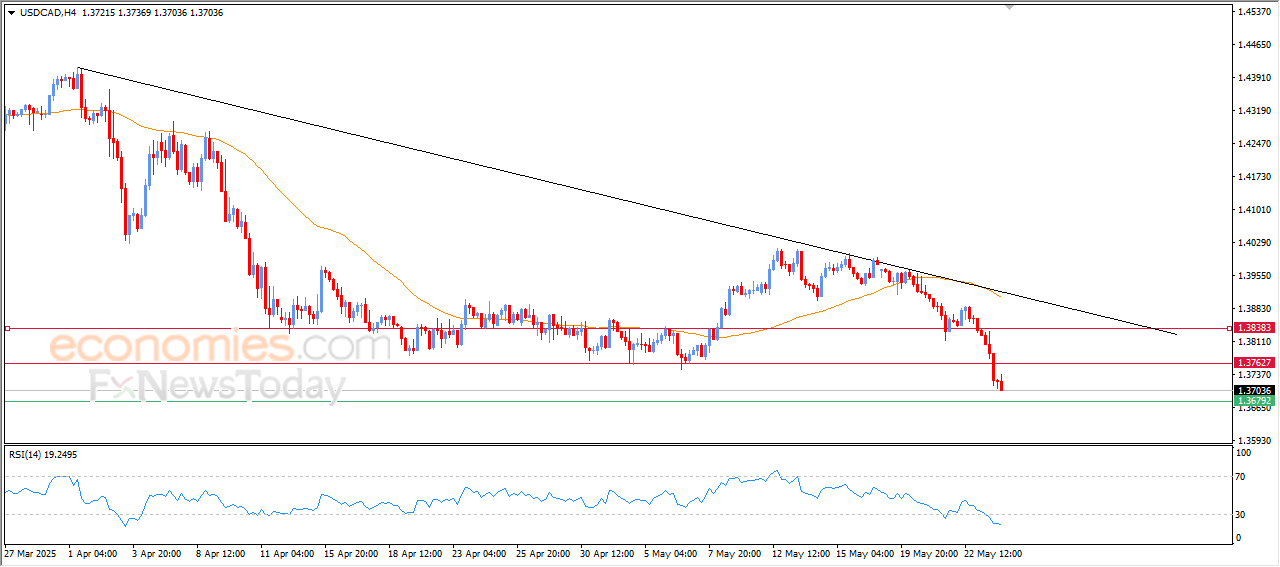1280x567 pixels.
Task: Click the 1.4537 top price scale value
Action: pyautogui.click(x=1253, y=12)
